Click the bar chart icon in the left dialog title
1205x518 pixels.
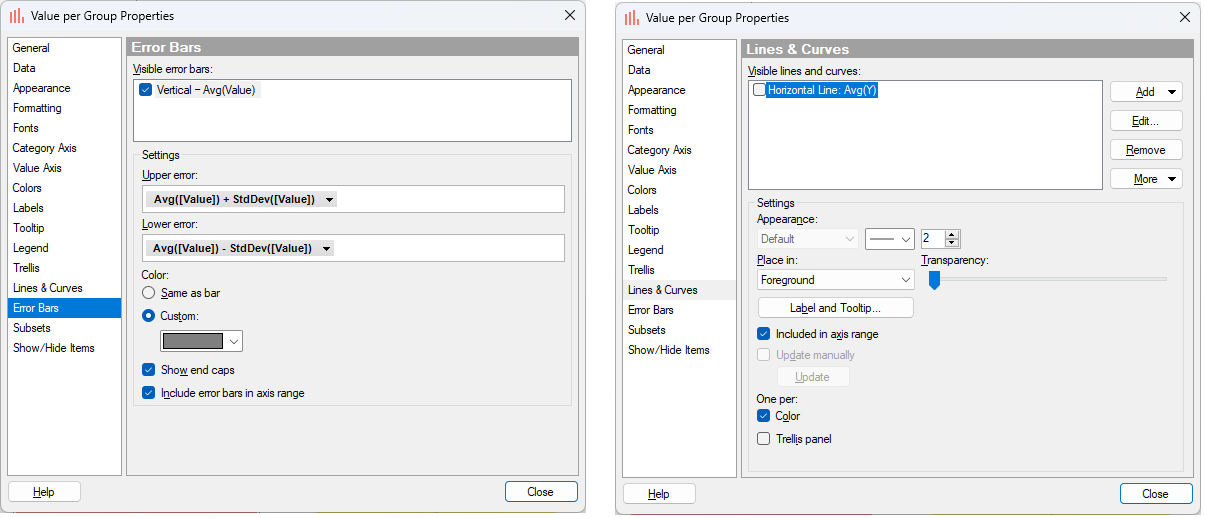click(17, 16)
